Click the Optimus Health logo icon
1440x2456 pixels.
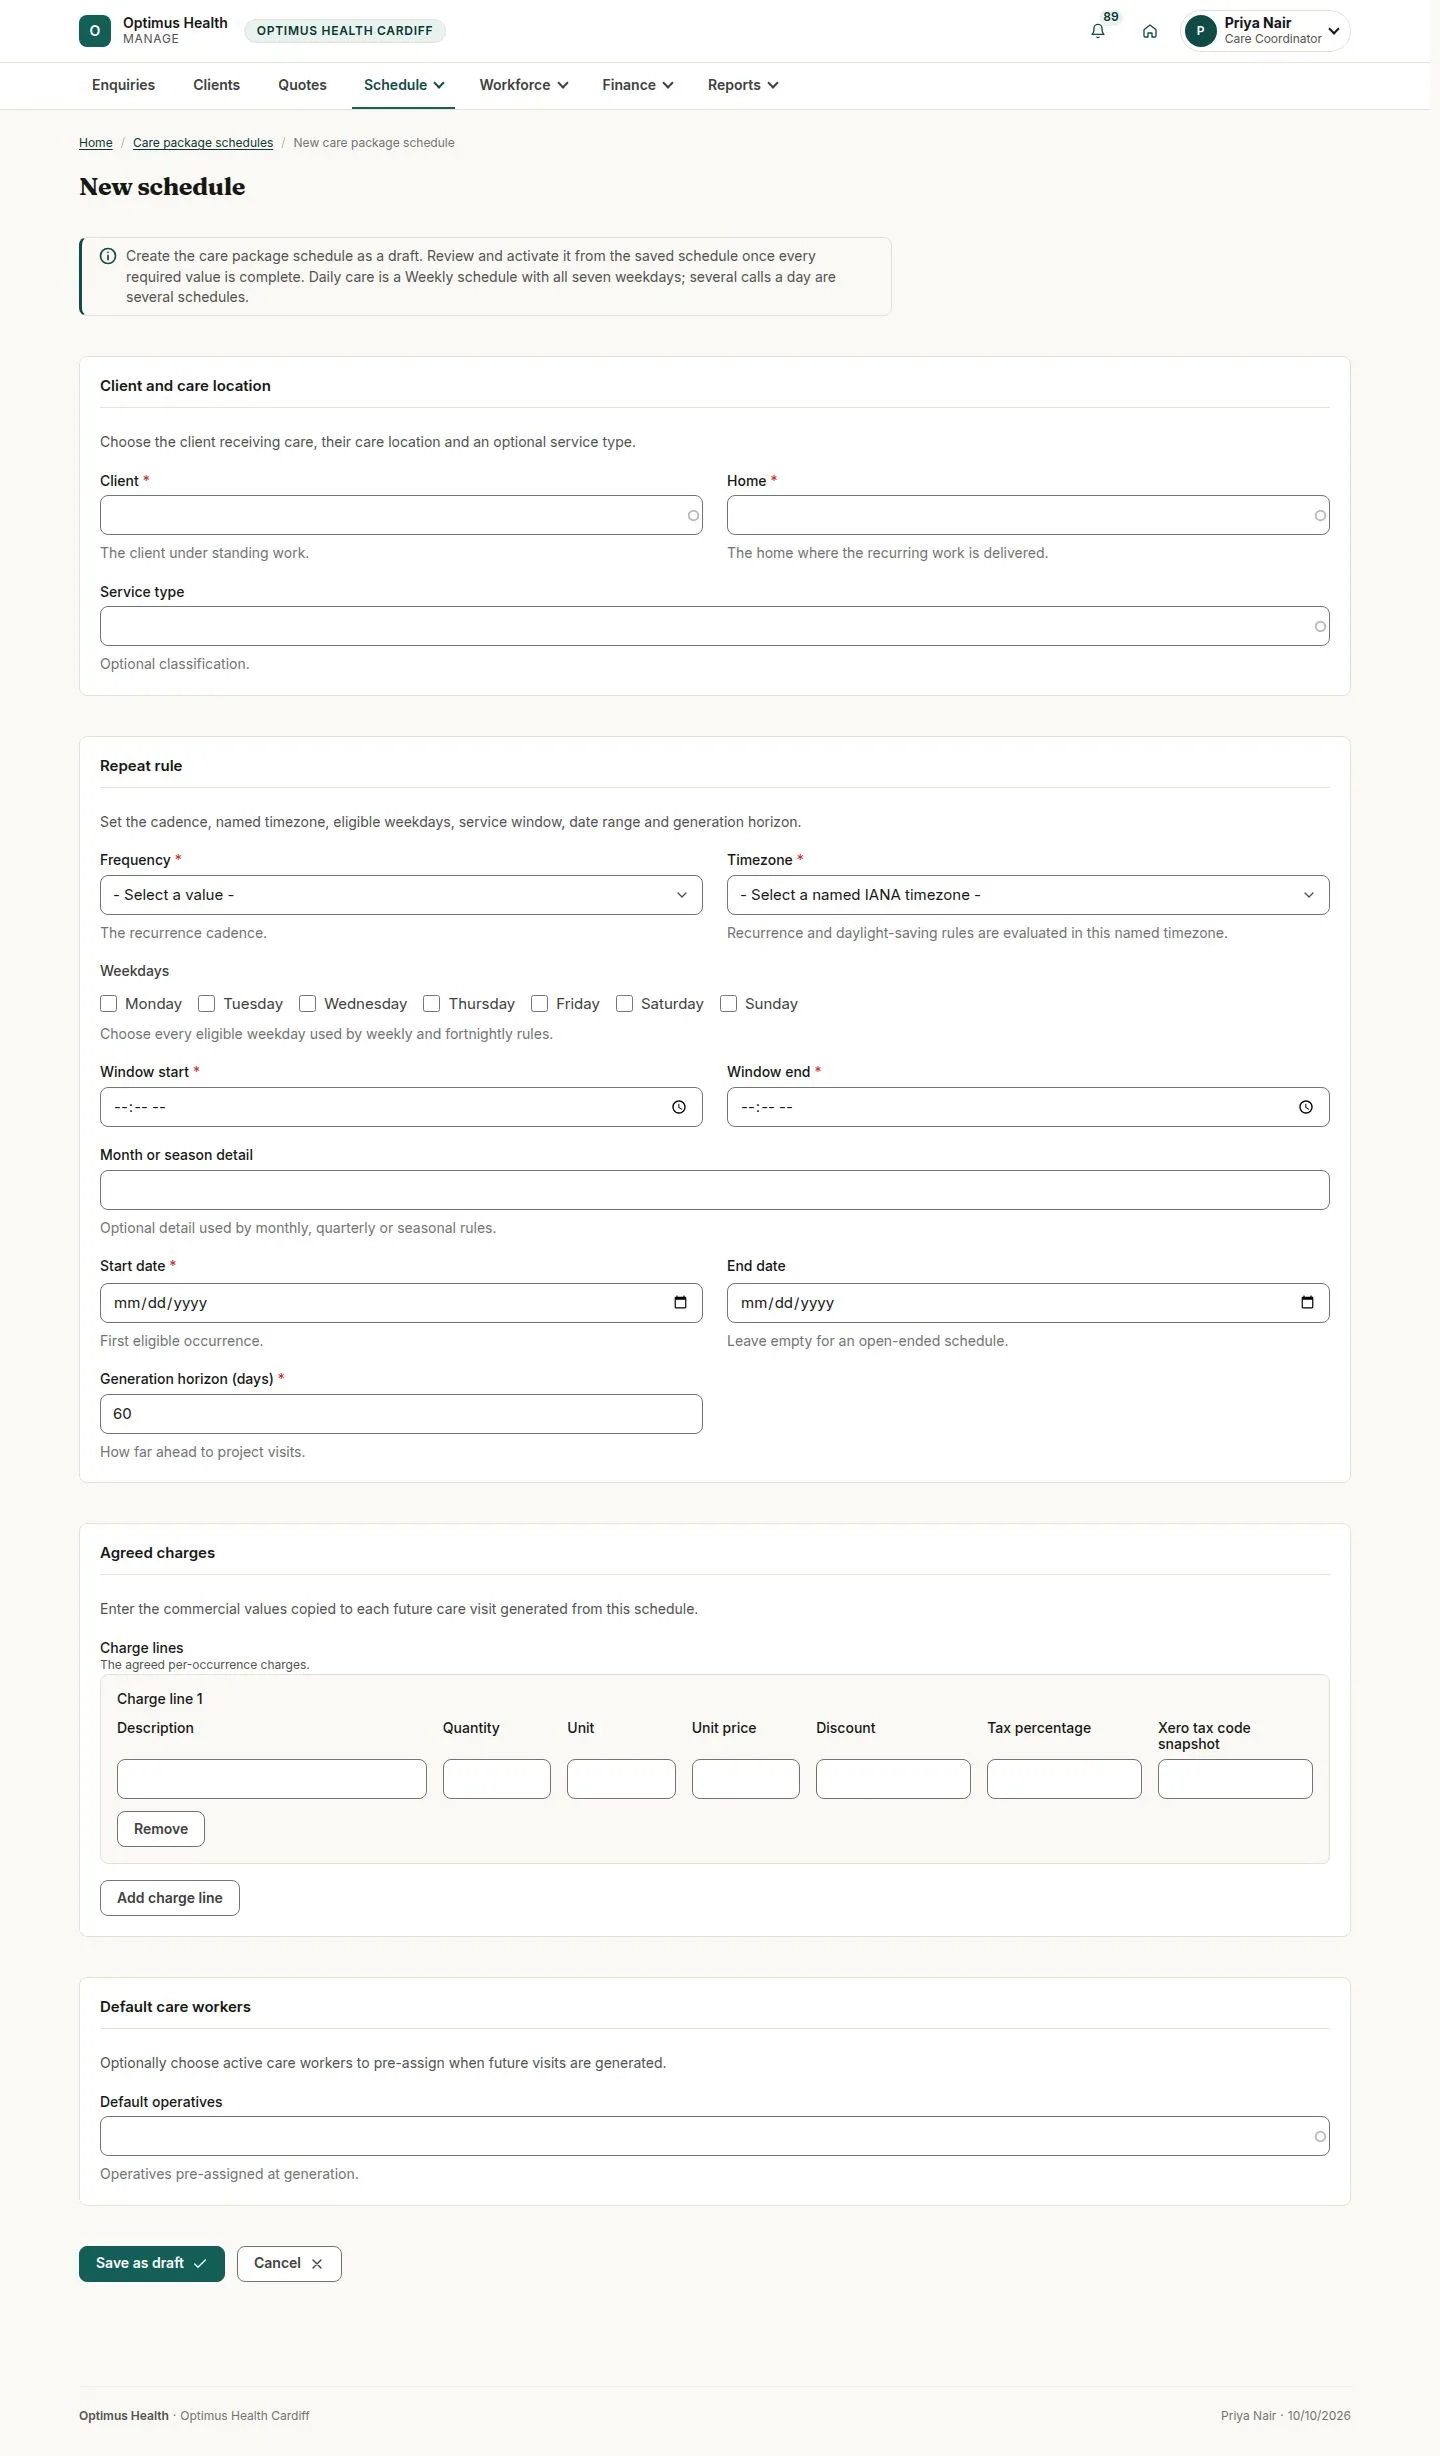pos(95,31)
